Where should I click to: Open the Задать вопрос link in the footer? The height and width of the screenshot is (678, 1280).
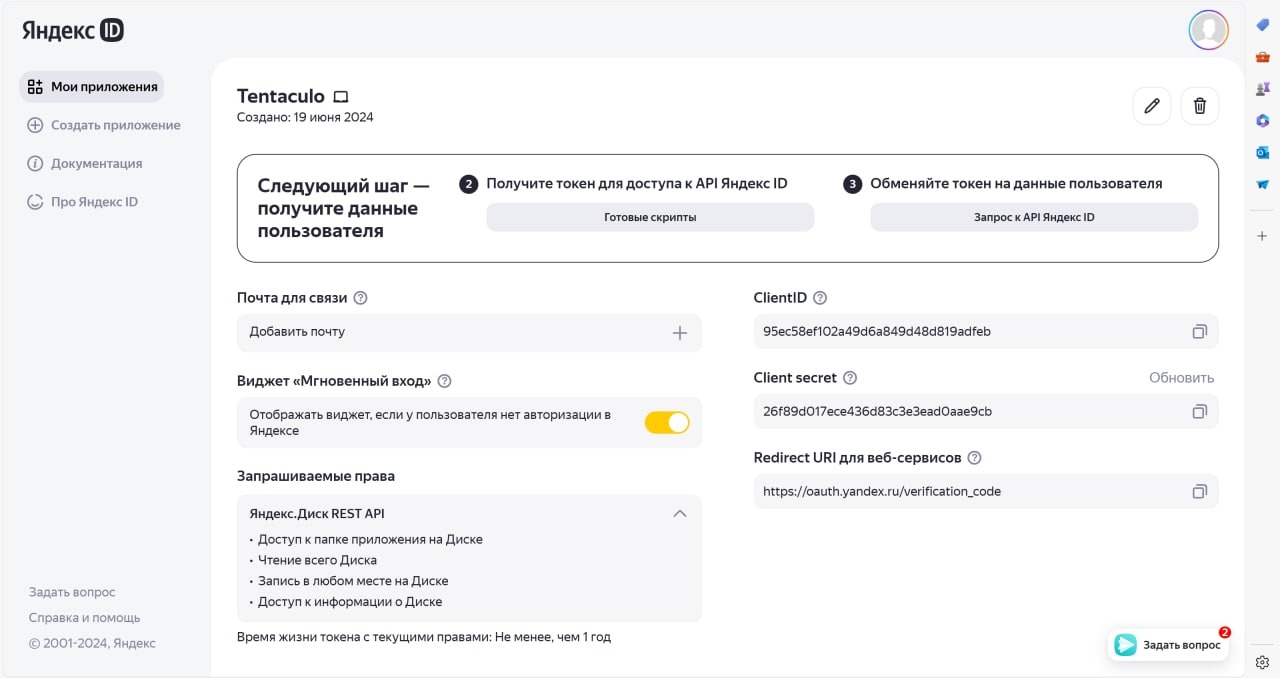72,592
